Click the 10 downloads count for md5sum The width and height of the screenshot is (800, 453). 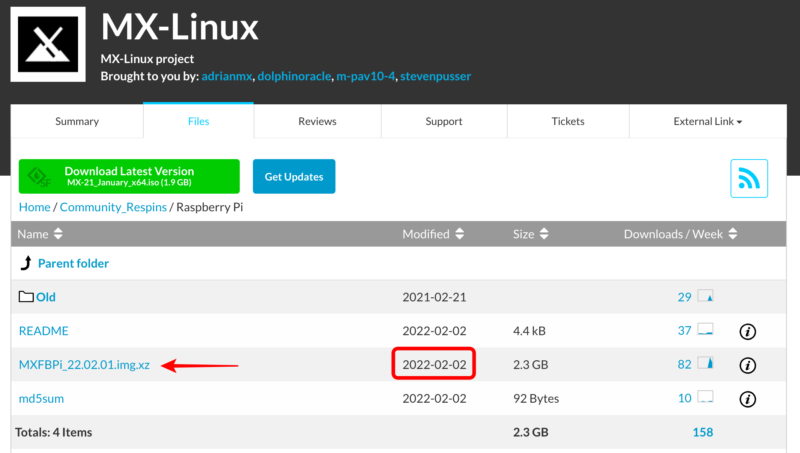pyautogui.click(x=685, y=398)
